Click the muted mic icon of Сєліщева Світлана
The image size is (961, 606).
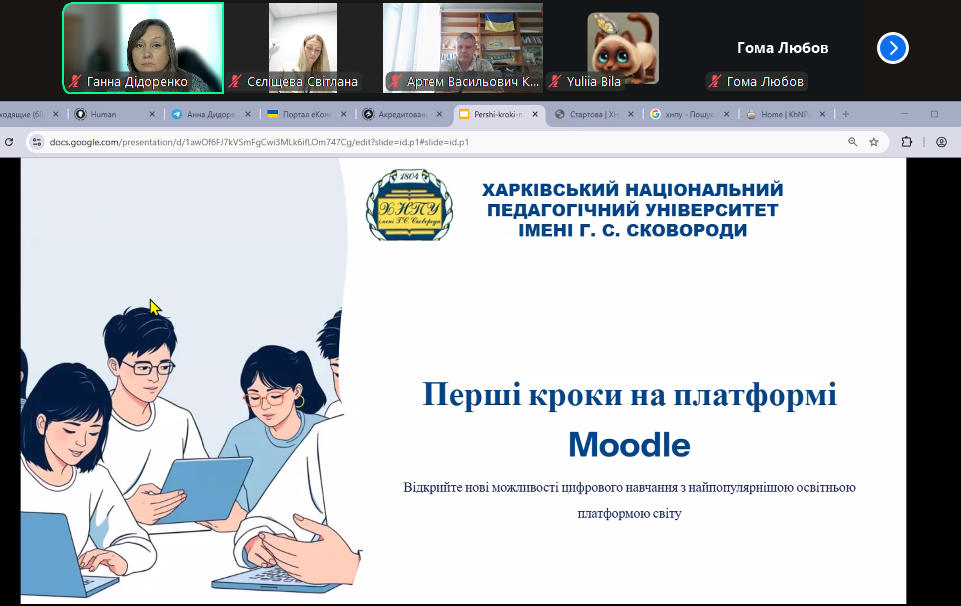235,81
